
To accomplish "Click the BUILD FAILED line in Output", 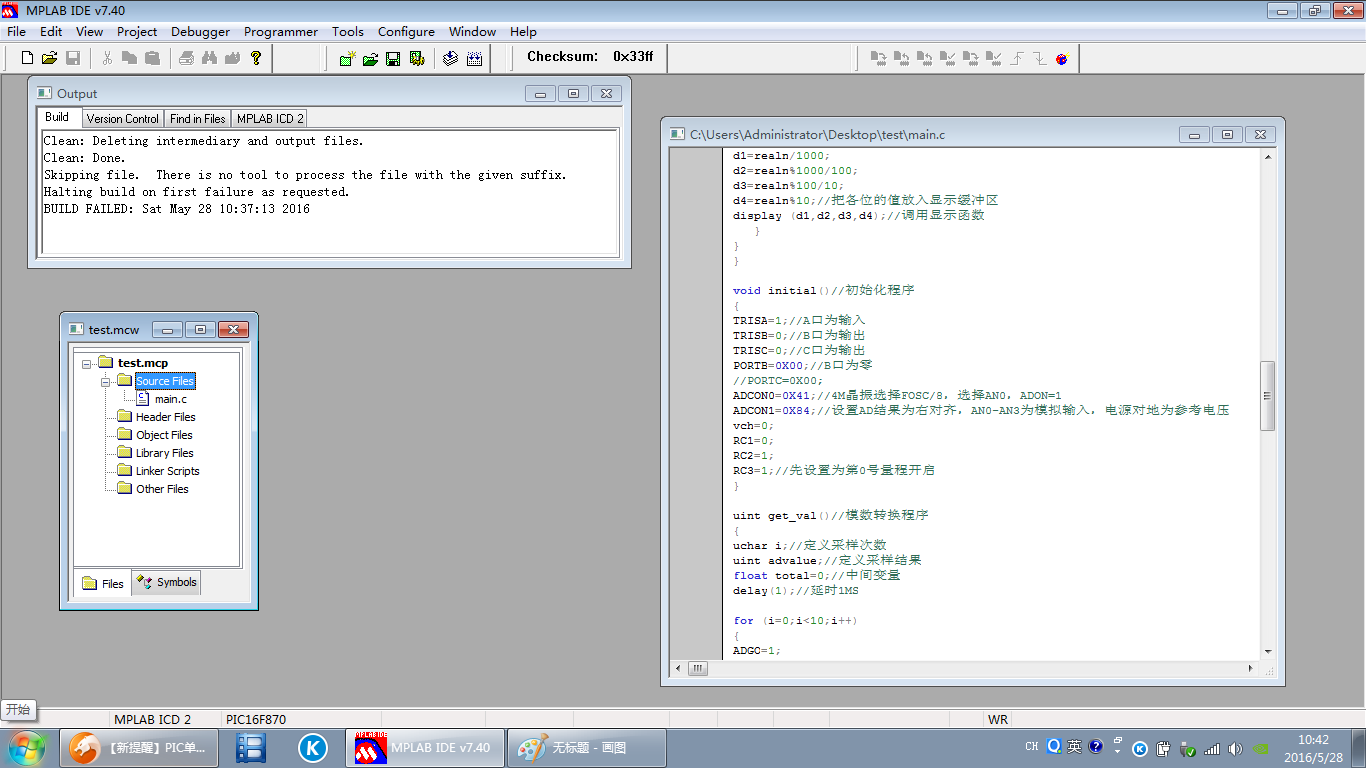I will point(177,209).
